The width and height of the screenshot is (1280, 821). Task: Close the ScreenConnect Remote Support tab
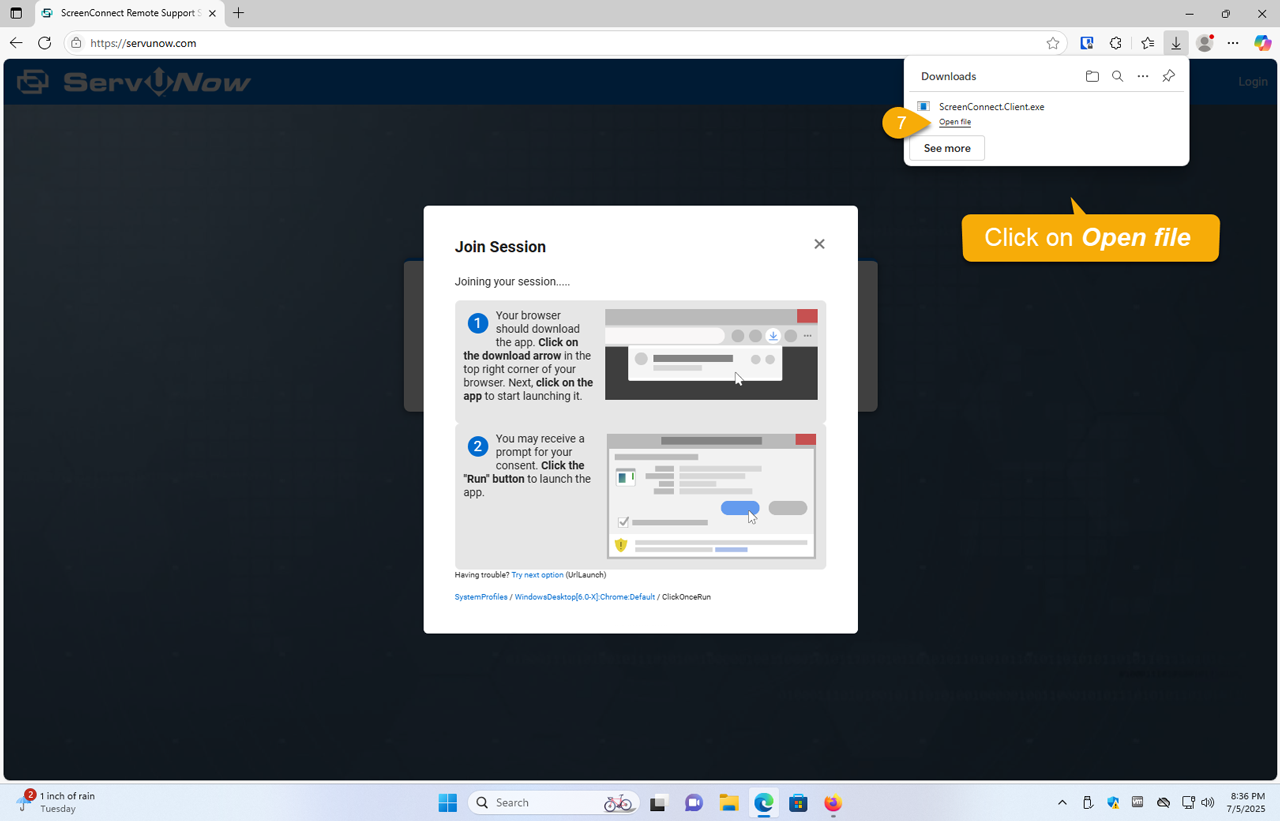(x=212, y=13)
